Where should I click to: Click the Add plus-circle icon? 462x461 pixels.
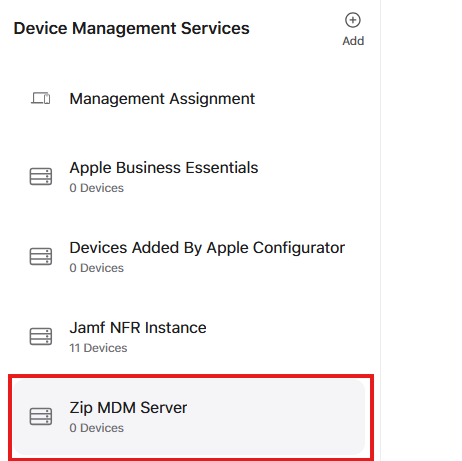click(x=353, y=20)
